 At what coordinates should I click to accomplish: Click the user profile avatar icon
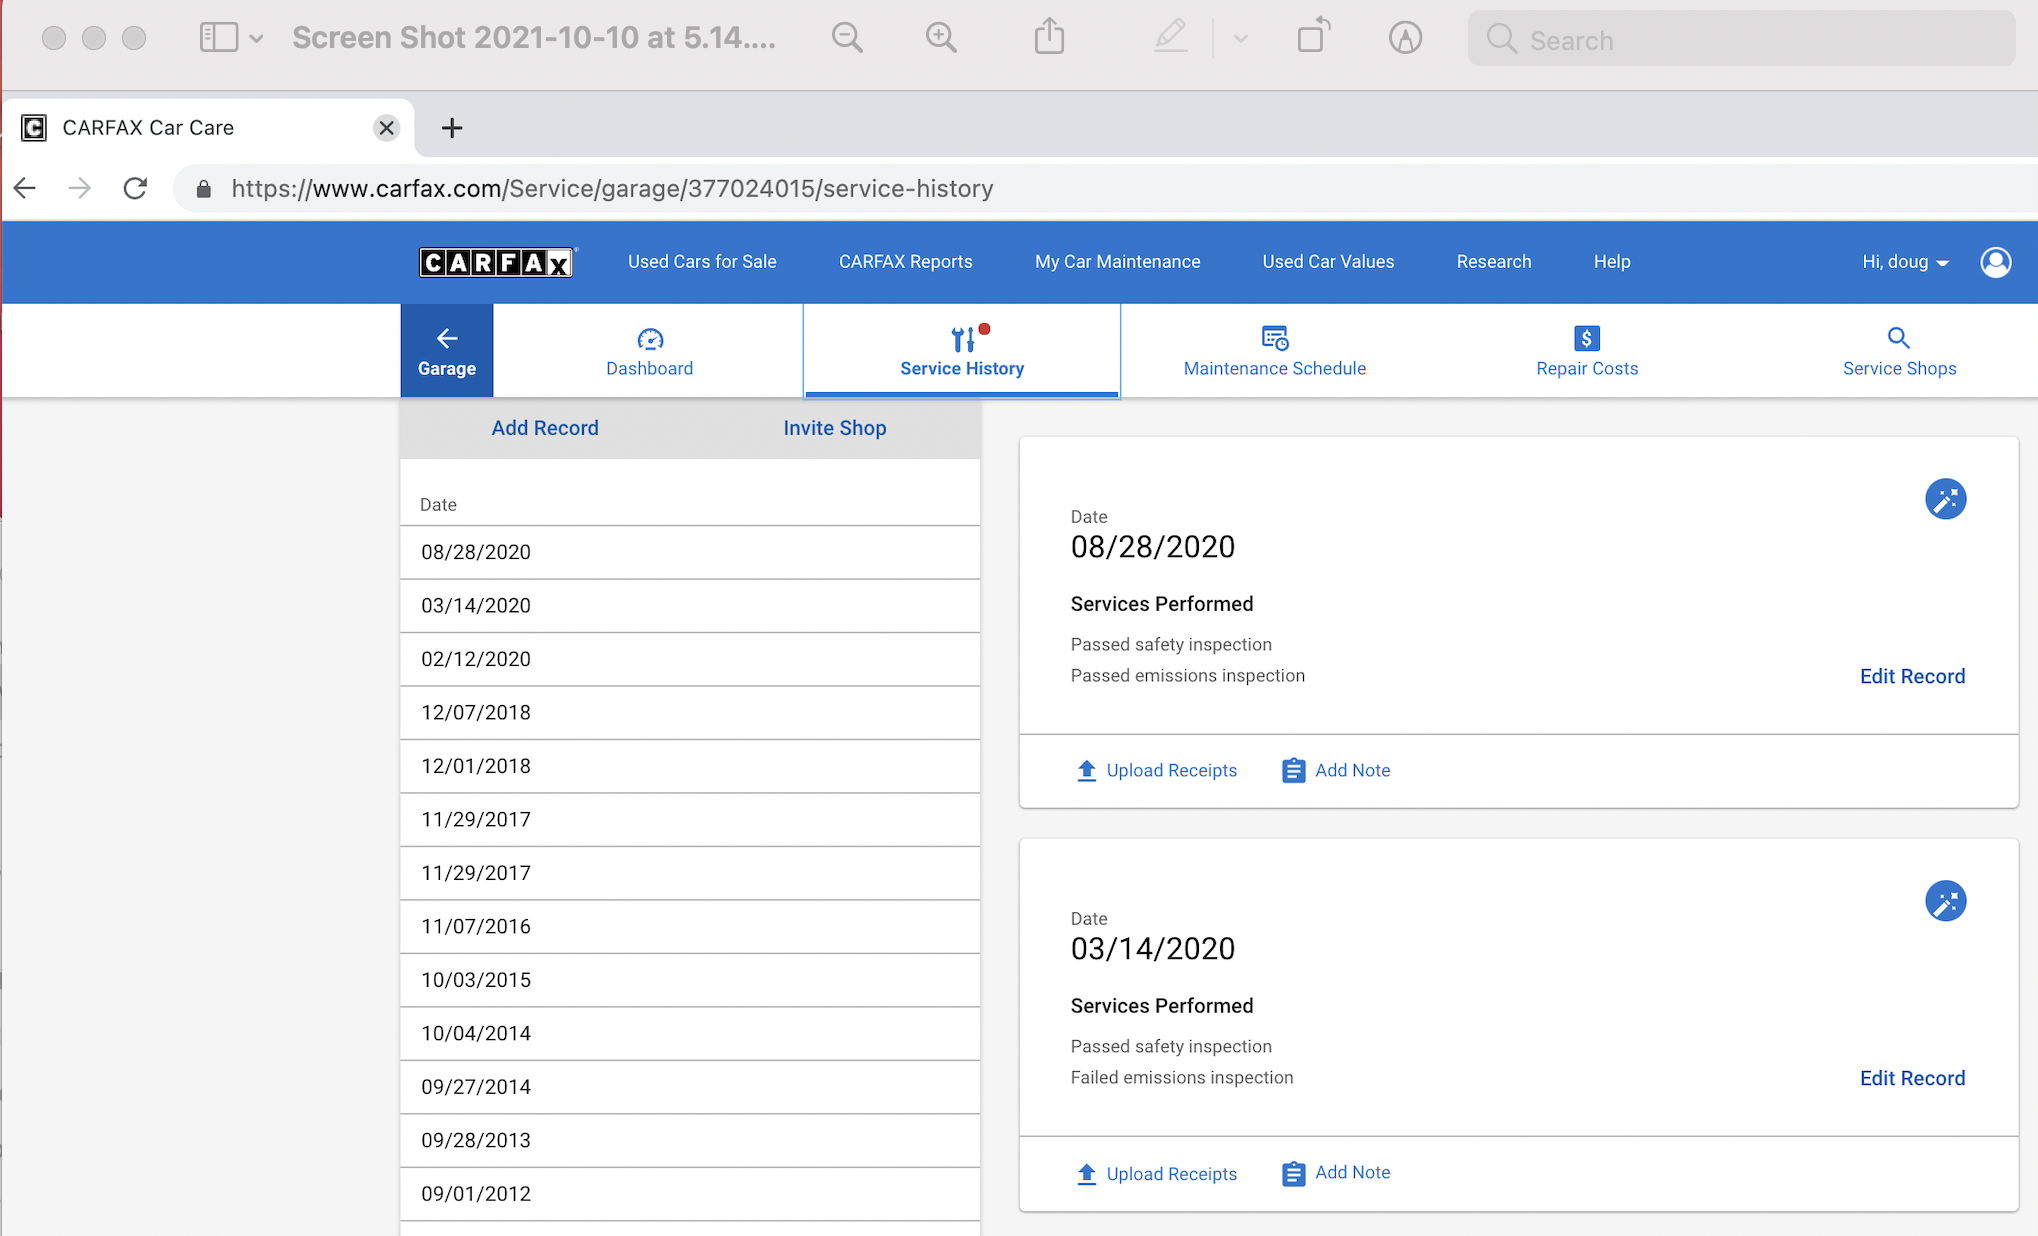pos(1995,262)
